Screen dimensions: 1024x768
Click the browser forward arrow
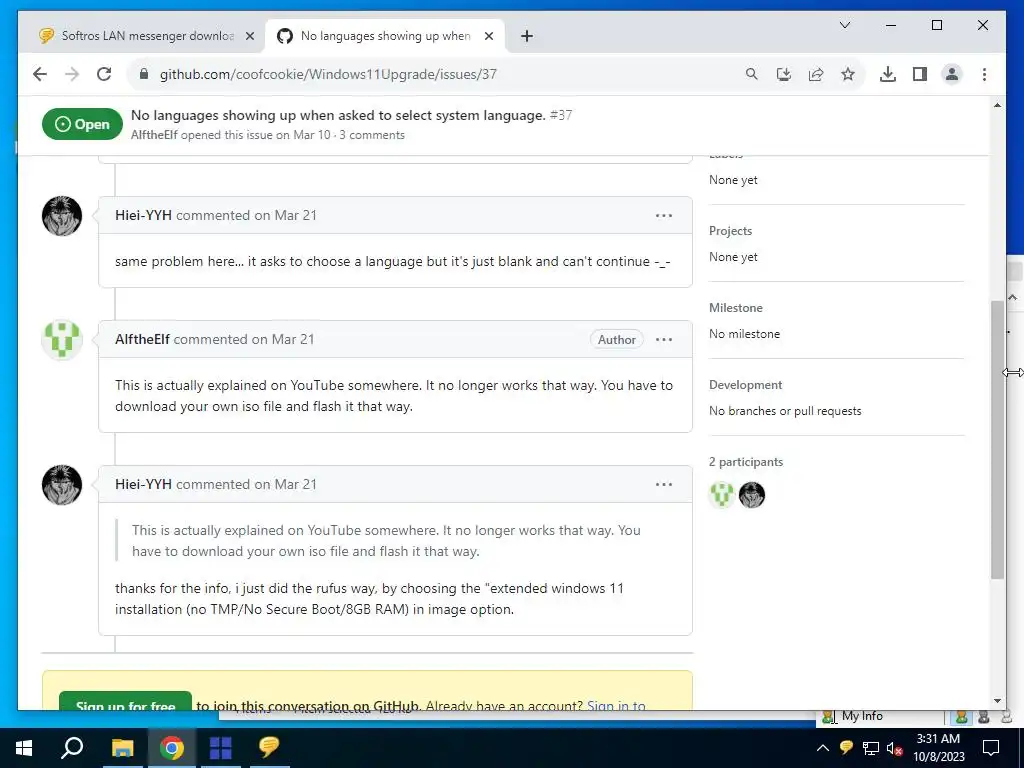[x=72, y=74]
